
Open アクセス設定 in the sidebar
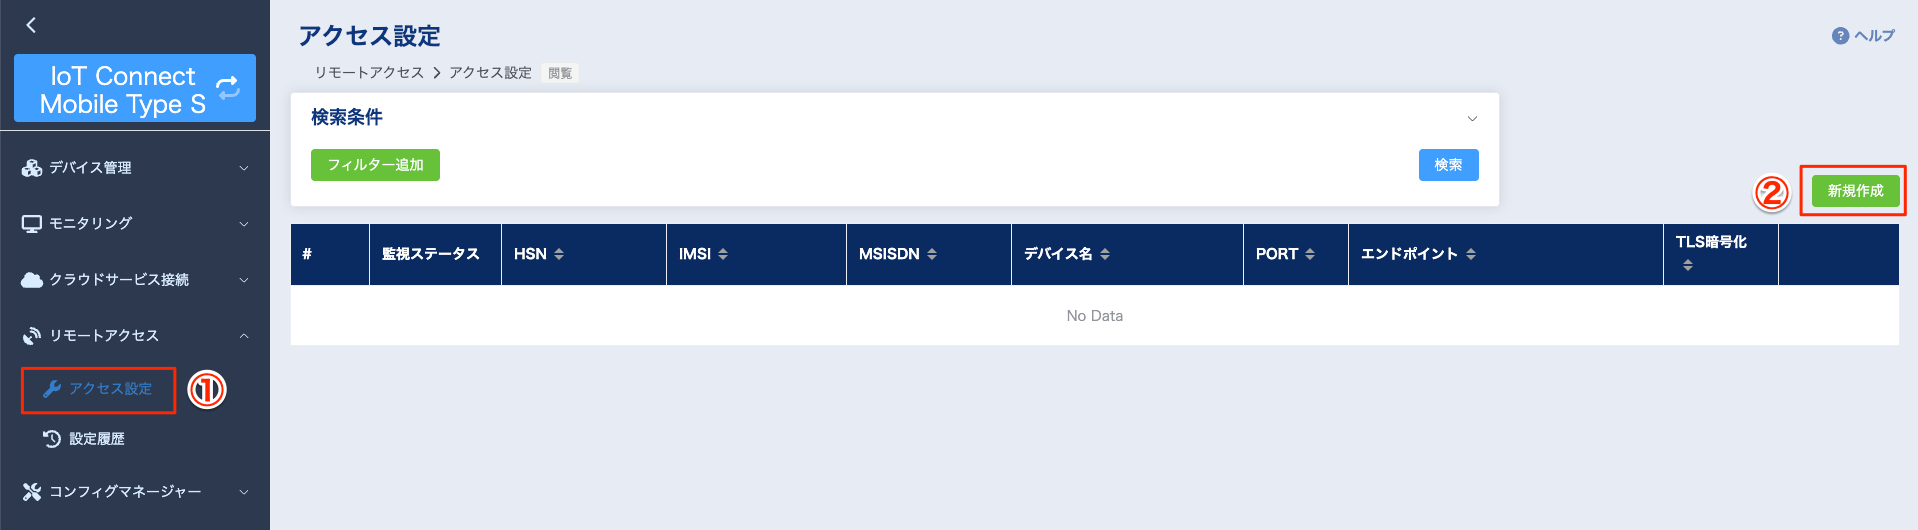pos(110,389)
